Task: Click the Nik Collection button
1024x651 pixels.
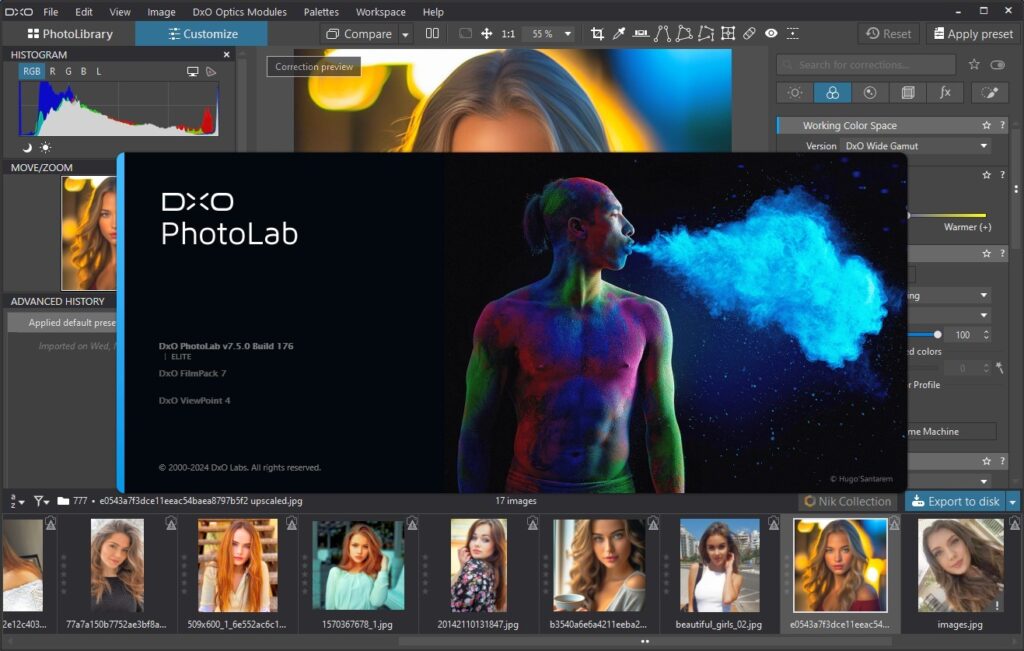Action: tap(848, 501)
